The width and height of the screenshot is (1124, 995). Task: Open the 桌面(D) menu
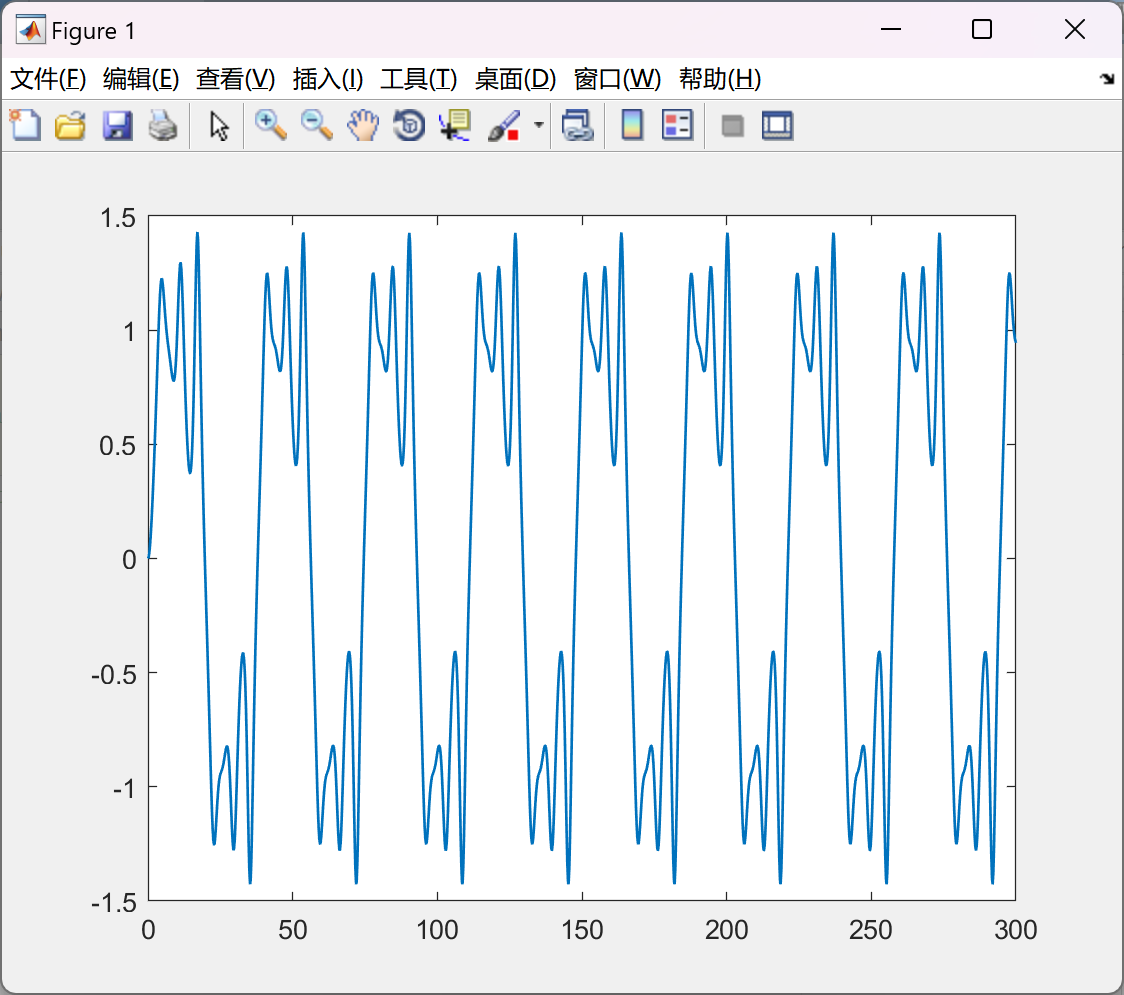pyautogui.click(x=515, y=79)
